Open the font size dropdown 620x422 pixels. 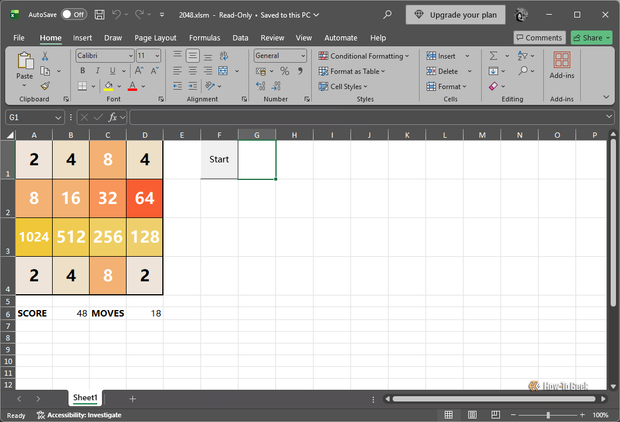pyautogui.click(x=157, y=56)
